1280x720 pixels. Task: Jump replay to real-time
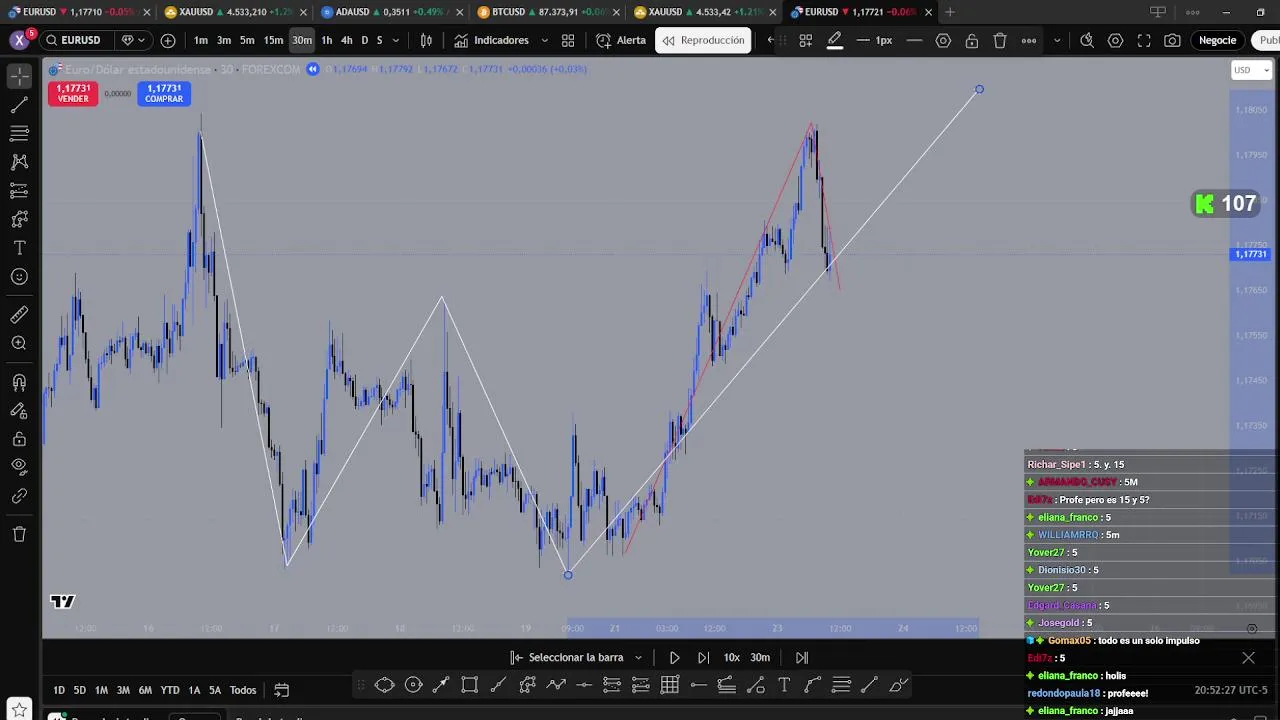click(x=801, y=657)
